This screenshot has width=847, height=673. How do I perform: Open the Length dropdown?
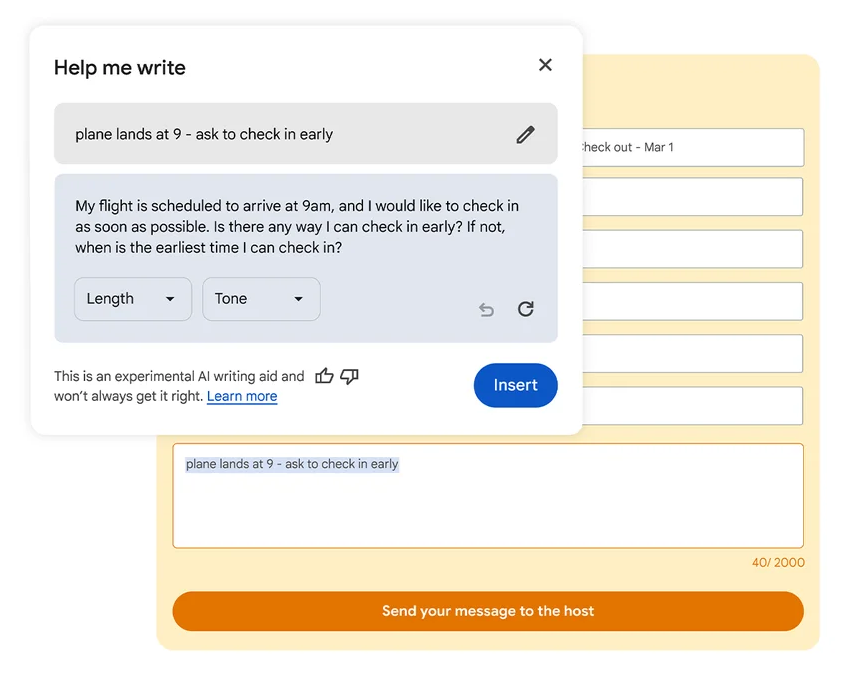point(133,299)
